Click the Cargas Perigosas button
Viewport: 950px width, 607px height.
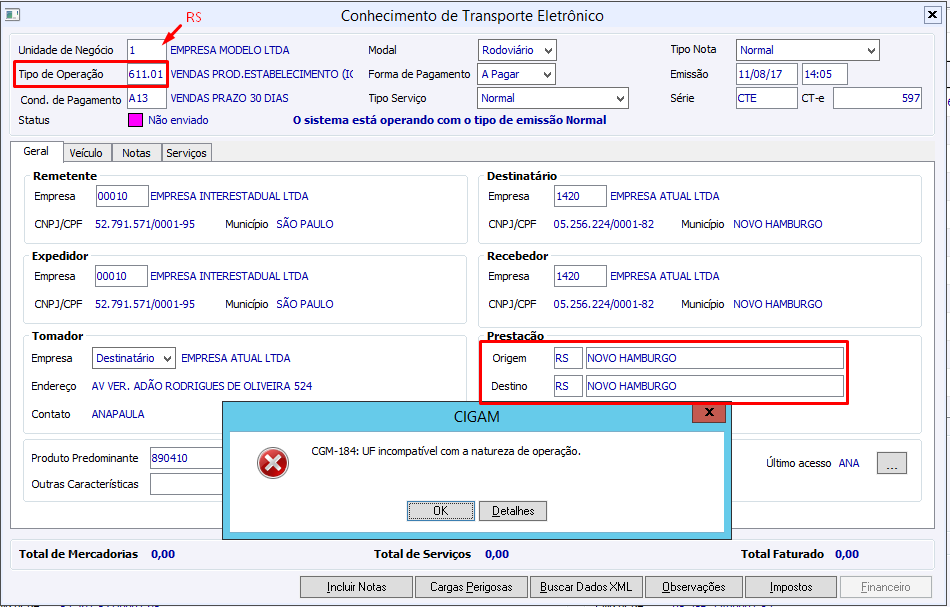(471, 587)
